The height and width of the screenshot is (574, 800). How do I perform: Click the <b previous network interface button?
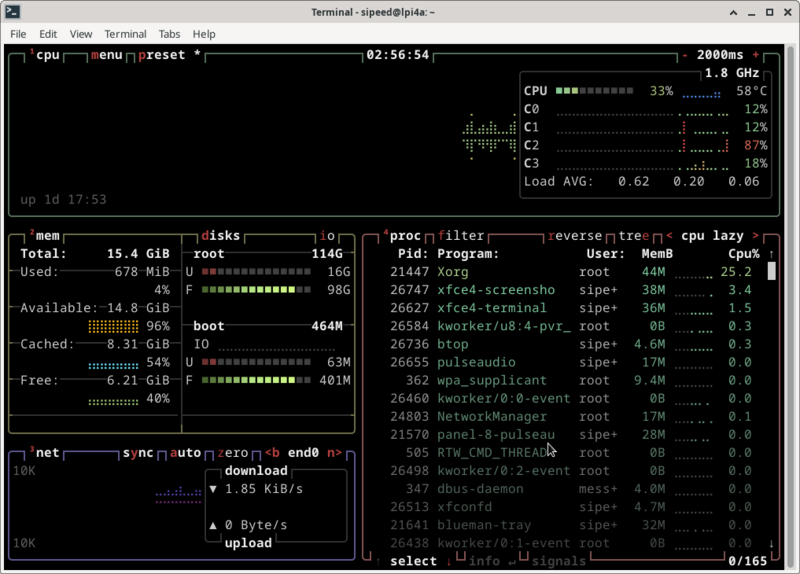coord(272,453)
